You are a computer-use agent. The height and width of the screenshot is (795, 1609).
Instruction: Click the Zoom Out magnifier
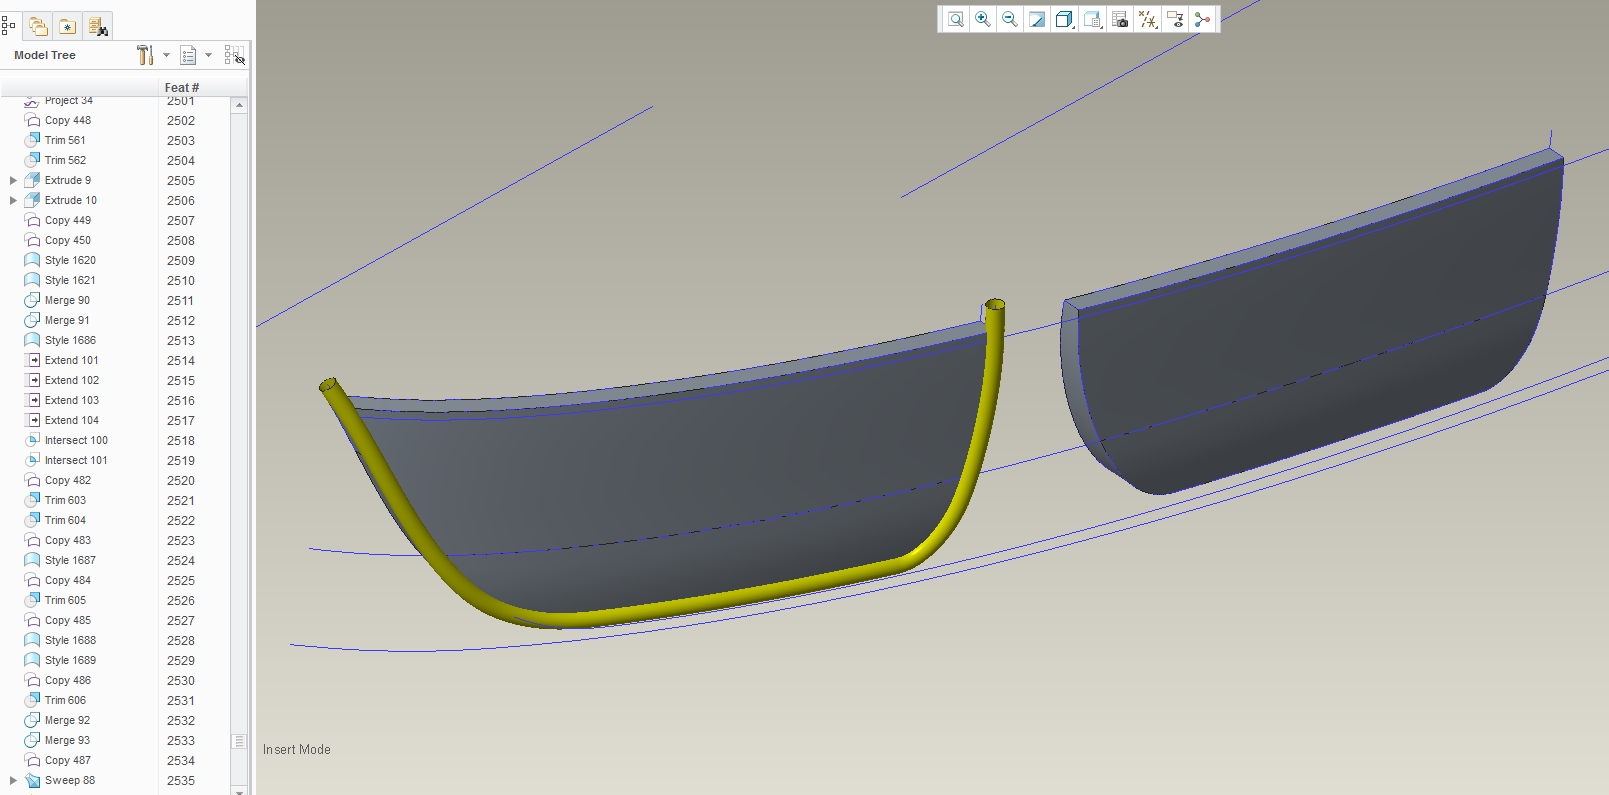coord(1010,19)
